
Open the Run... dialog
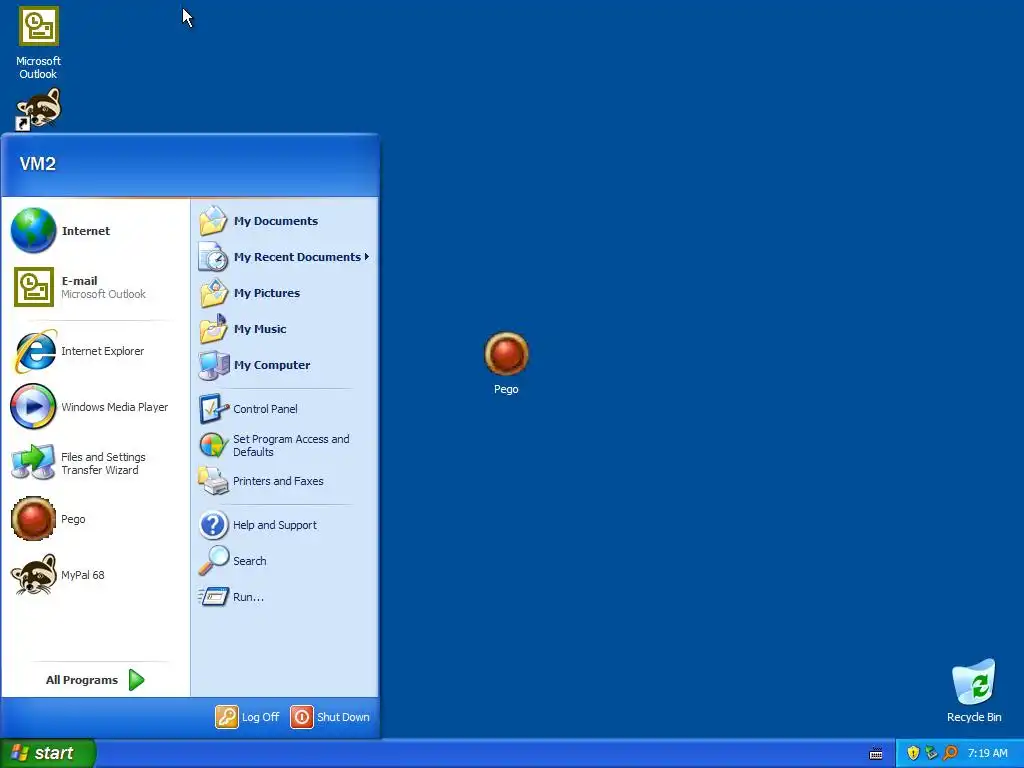pyautogui.click(x=284, y=597)
